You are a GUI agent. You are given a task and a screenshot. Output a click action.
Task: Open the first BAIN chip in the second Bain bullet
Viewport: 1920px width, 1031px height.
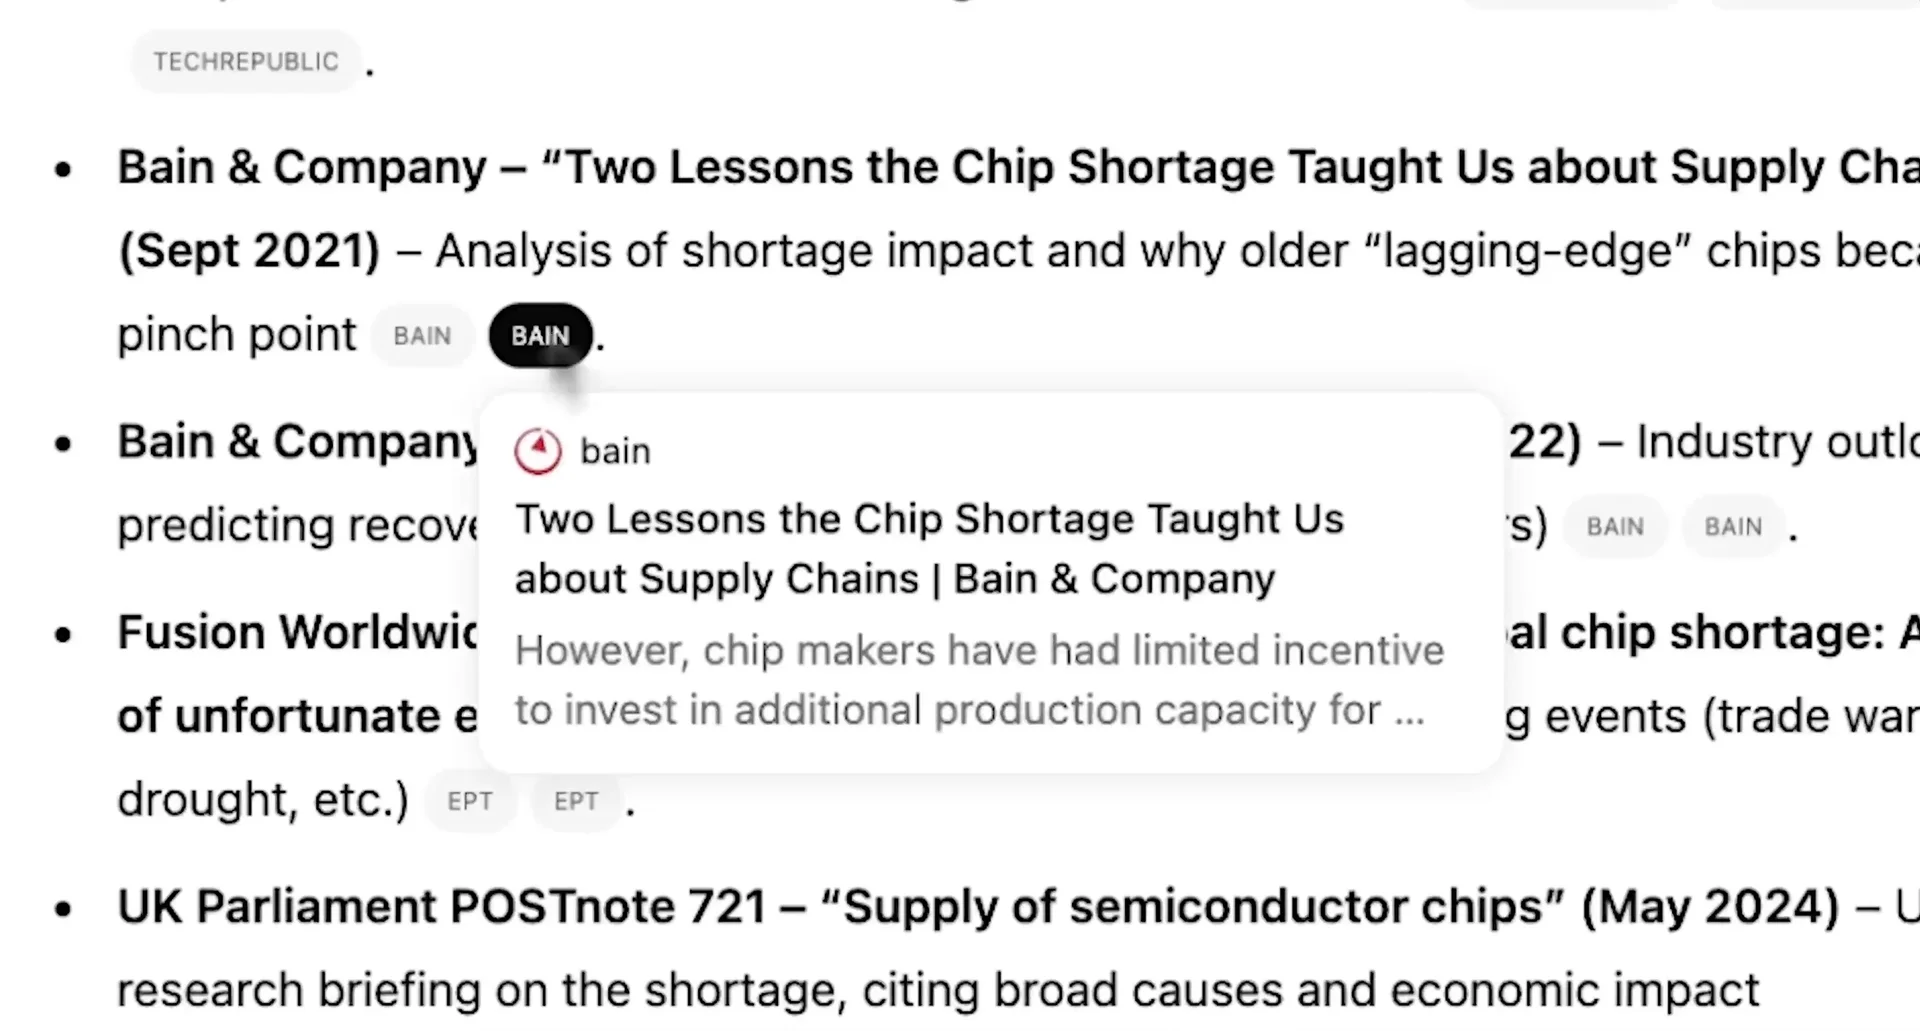pos(1614,527)
